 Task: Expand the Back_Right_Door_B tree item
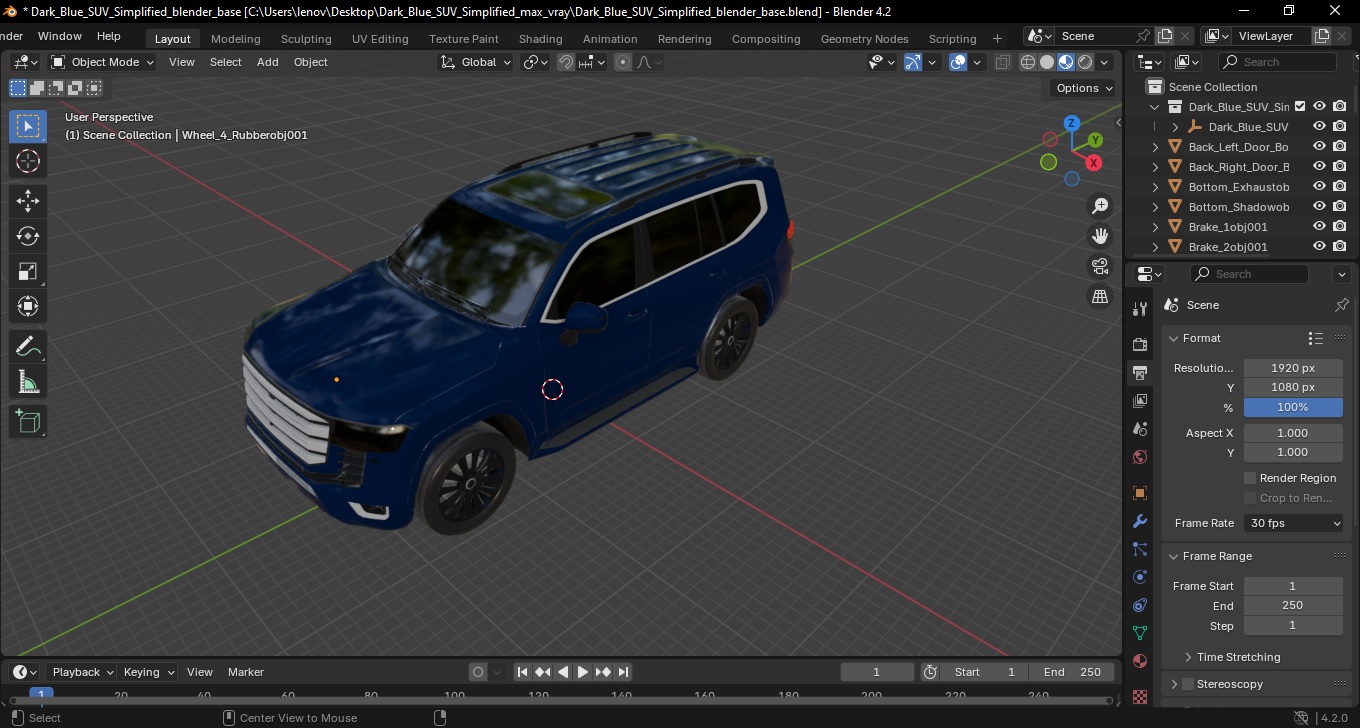[1156, 167]
